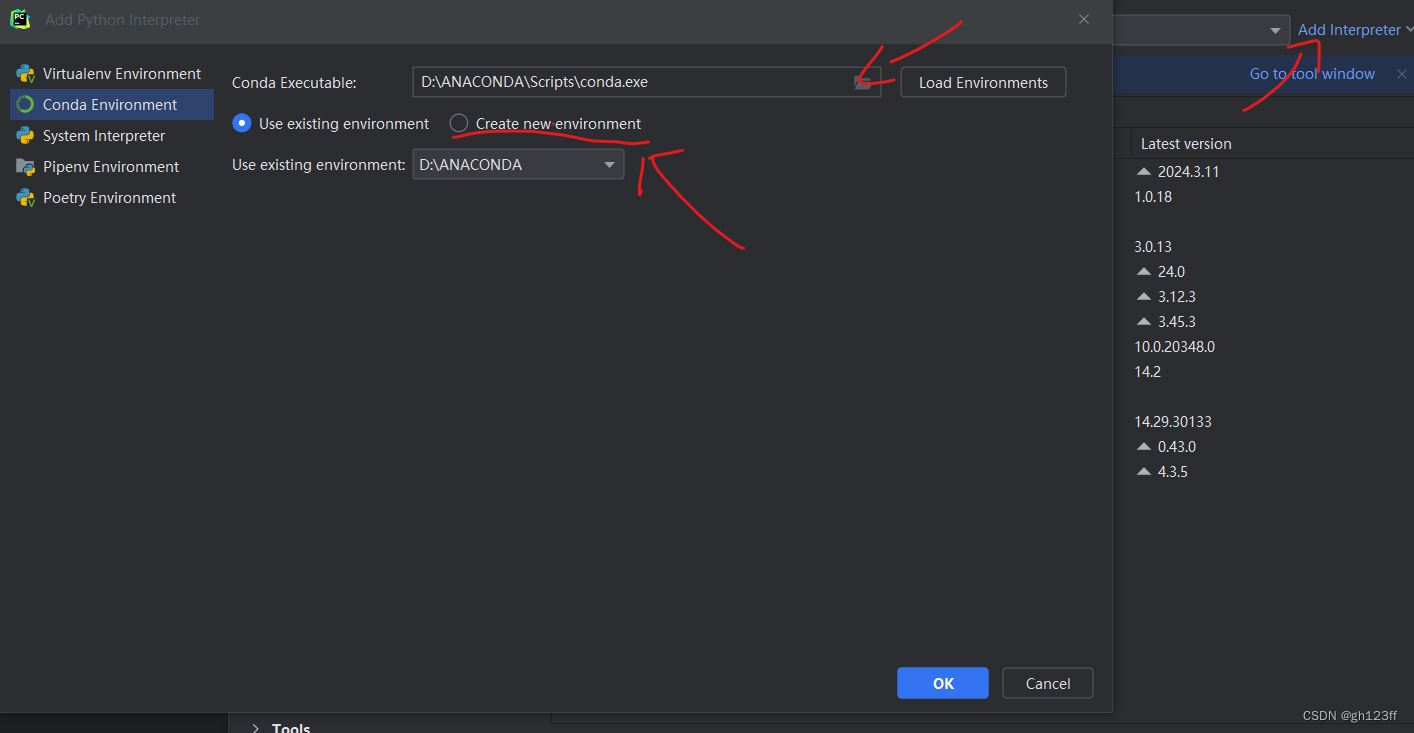
Task: Click the browse folder icon in Conda Executable field
Action: [x=863, y=84]
